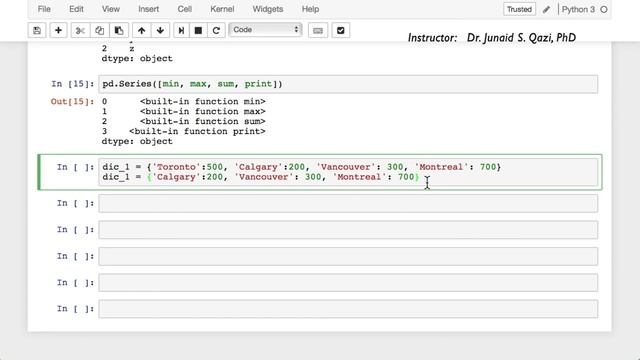Click the pd.Series code cell In [15]
Image resolution: width=640 pixels, height=360 pixels.
348,84
